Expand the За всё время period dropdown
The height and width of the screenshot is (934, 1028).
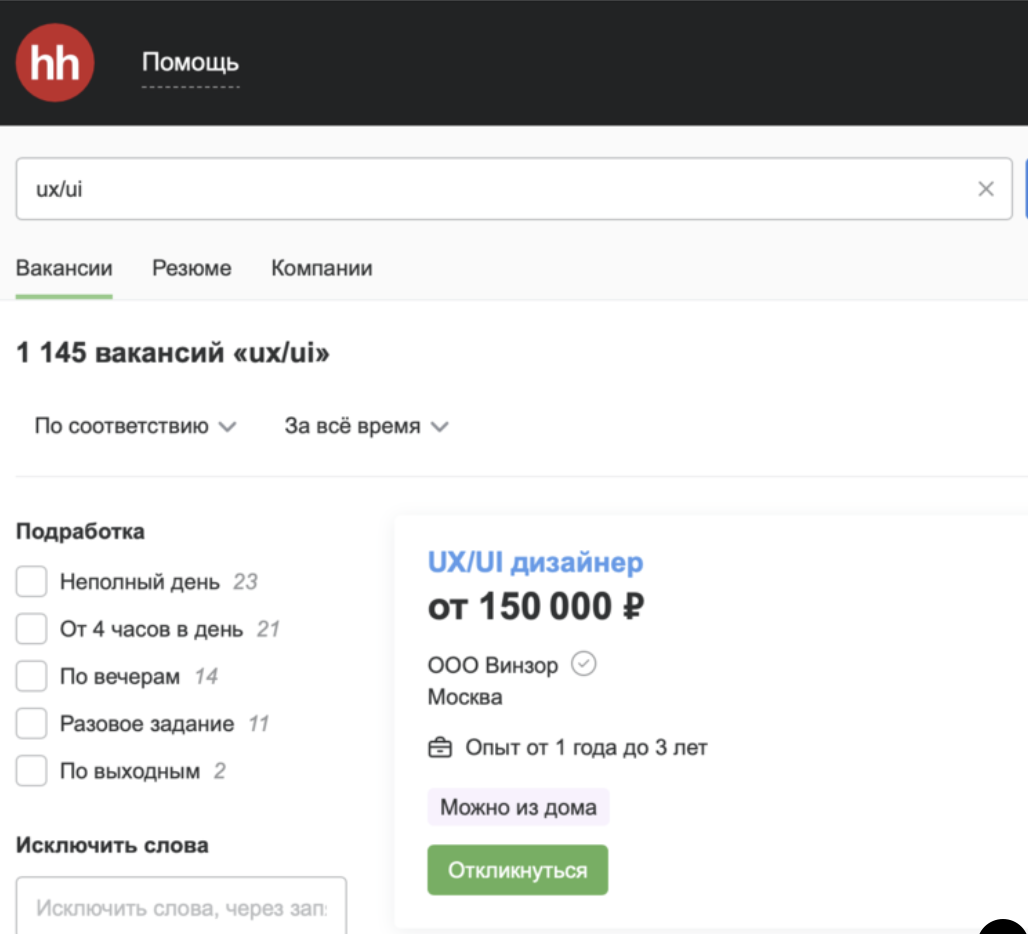(366, 426)
